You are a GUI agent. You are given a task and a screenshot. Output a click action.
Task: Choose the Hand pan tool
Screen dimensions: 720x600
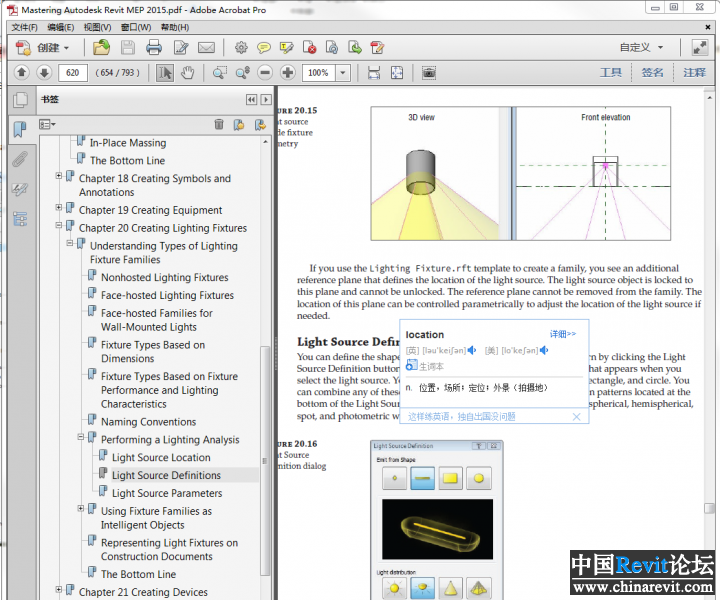coord(187,73)
